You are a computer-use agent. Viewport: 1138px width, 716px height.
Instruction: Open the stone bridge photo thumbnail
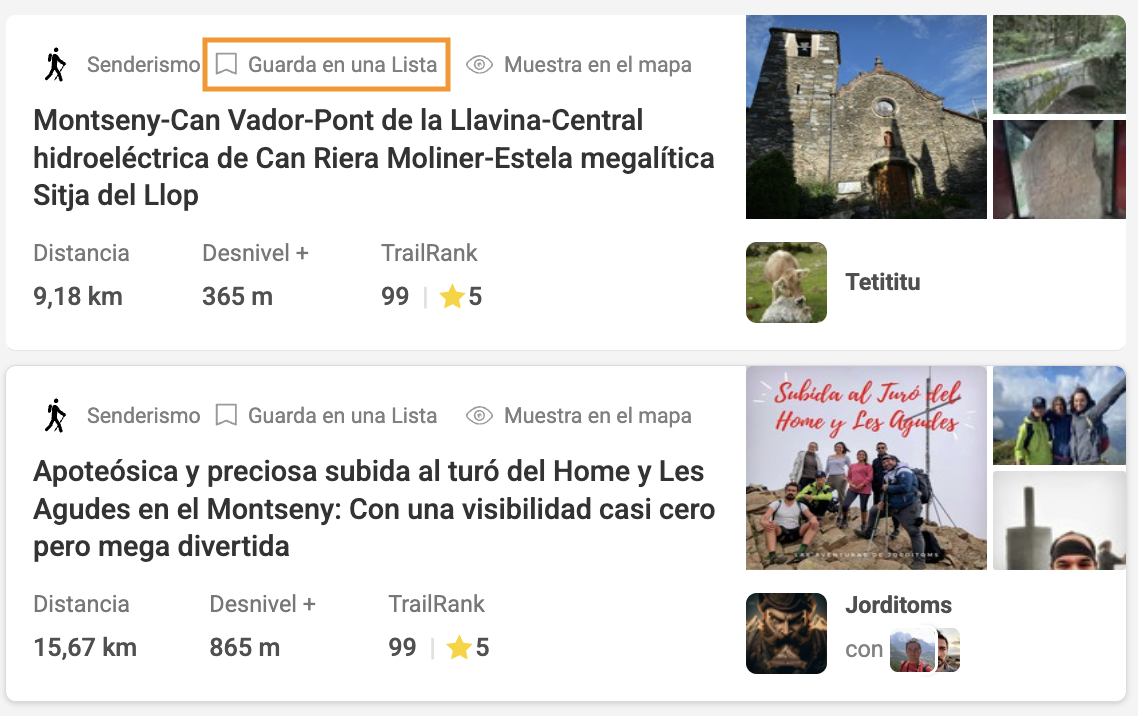pyautogui.click(x=1059, y=65)
